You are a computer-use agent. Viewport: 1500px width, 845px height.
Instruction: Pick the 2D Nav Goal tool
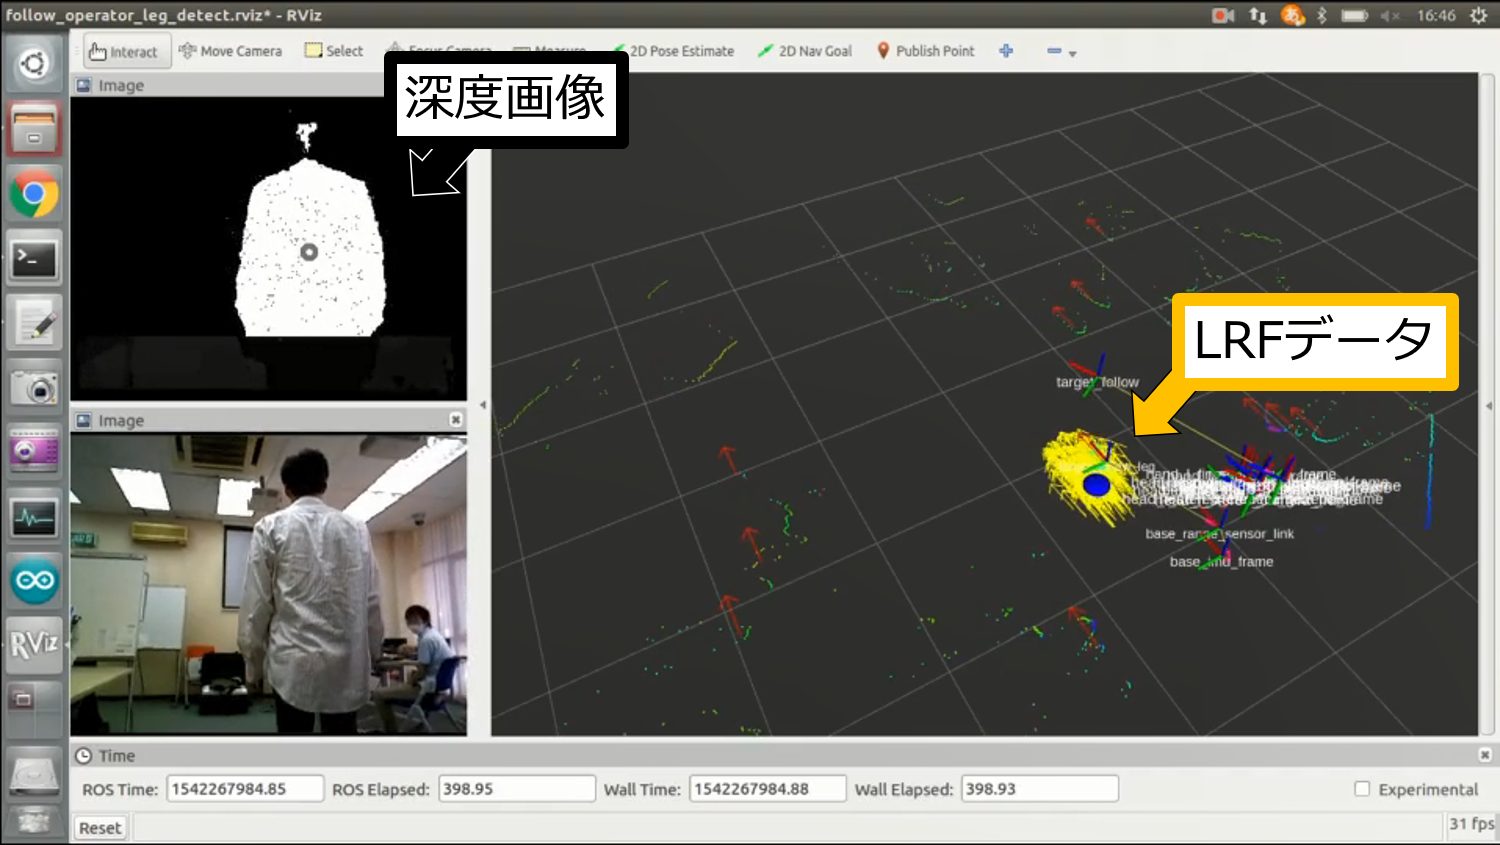click(x=805, y=51)
